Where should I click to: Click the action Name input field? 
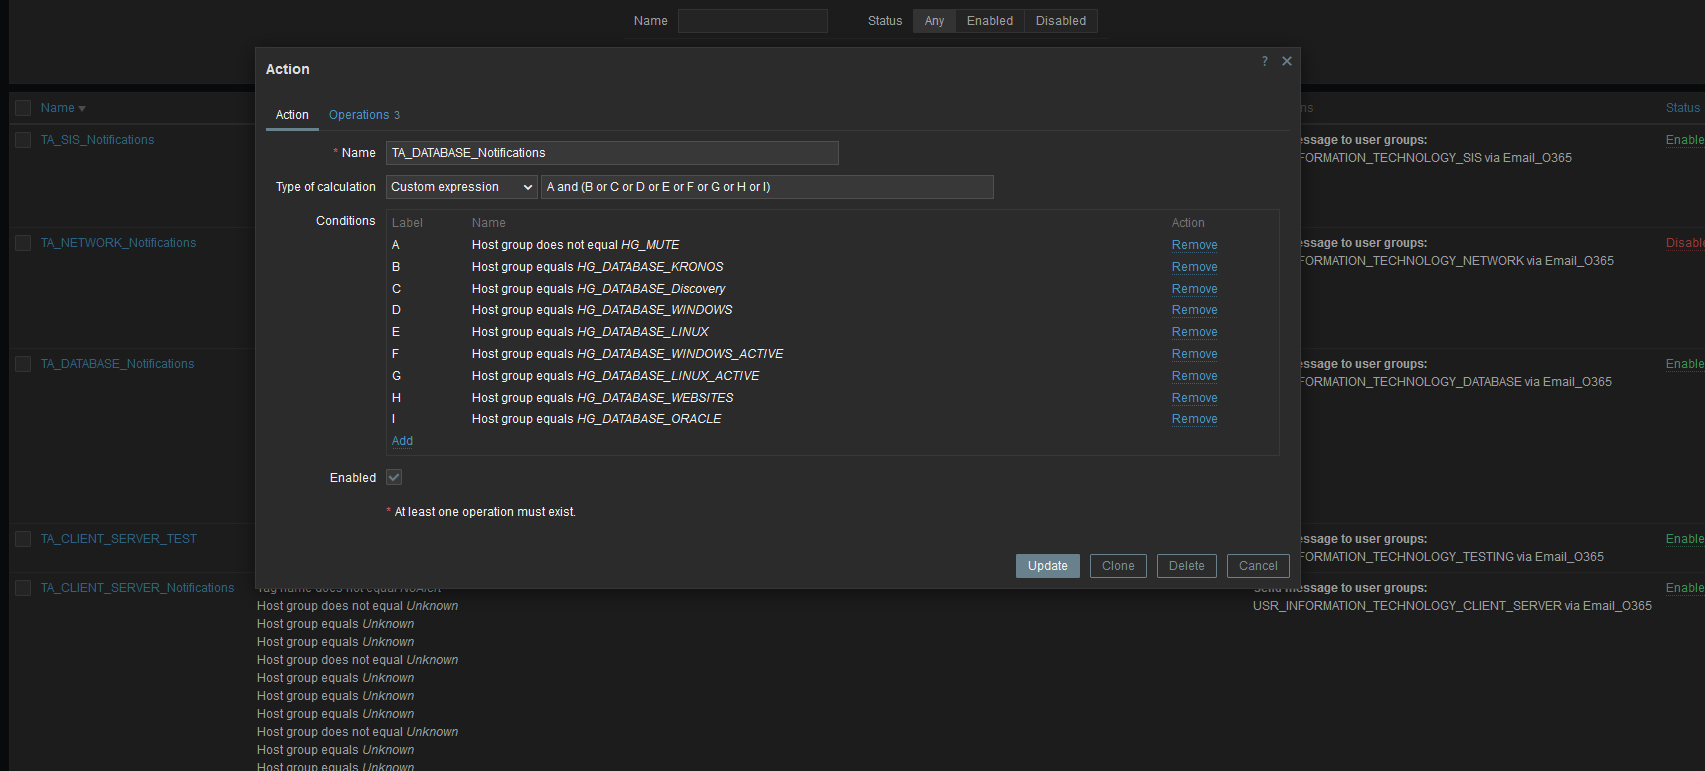tap(611, 153)
